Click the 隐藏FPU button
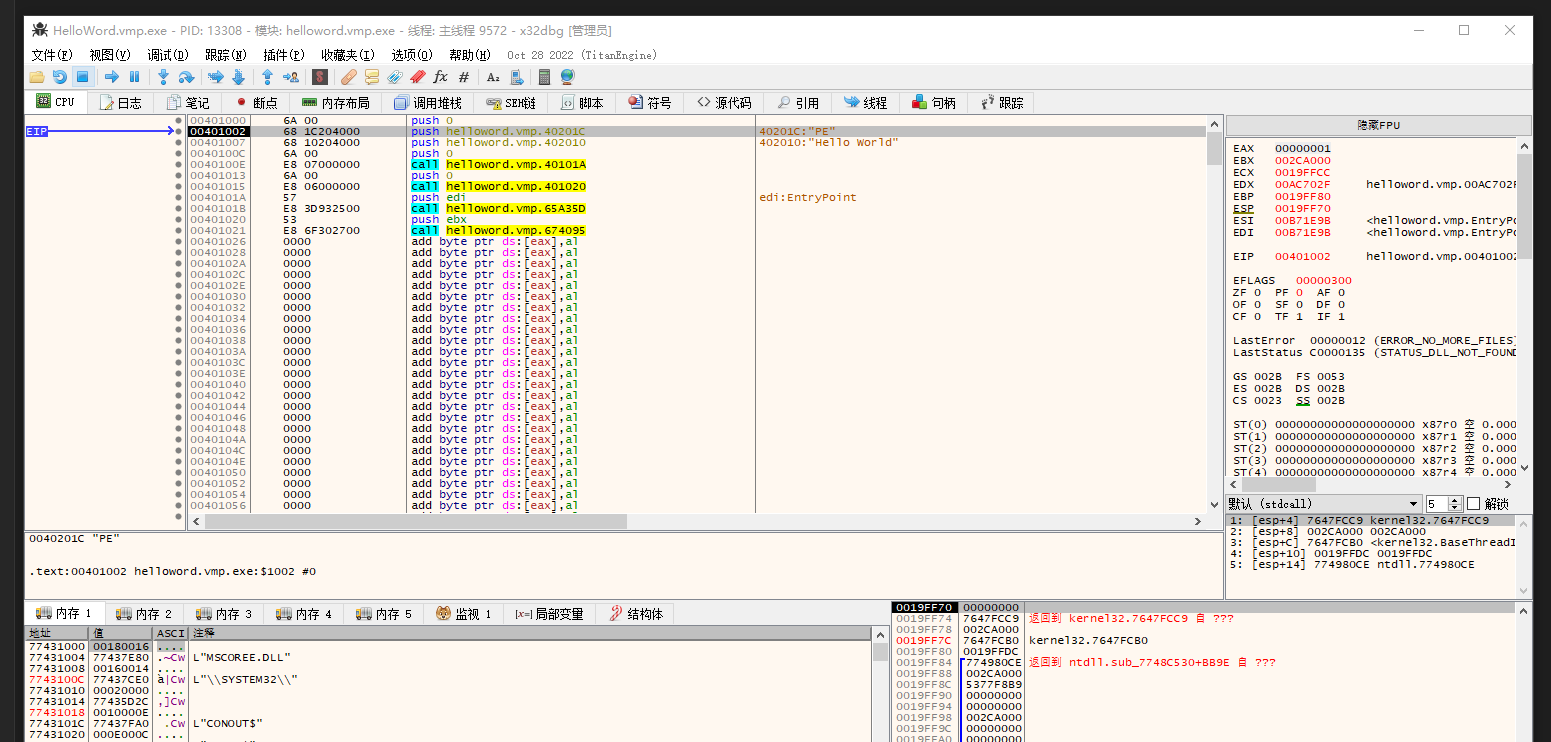 tap(1378, 125)
